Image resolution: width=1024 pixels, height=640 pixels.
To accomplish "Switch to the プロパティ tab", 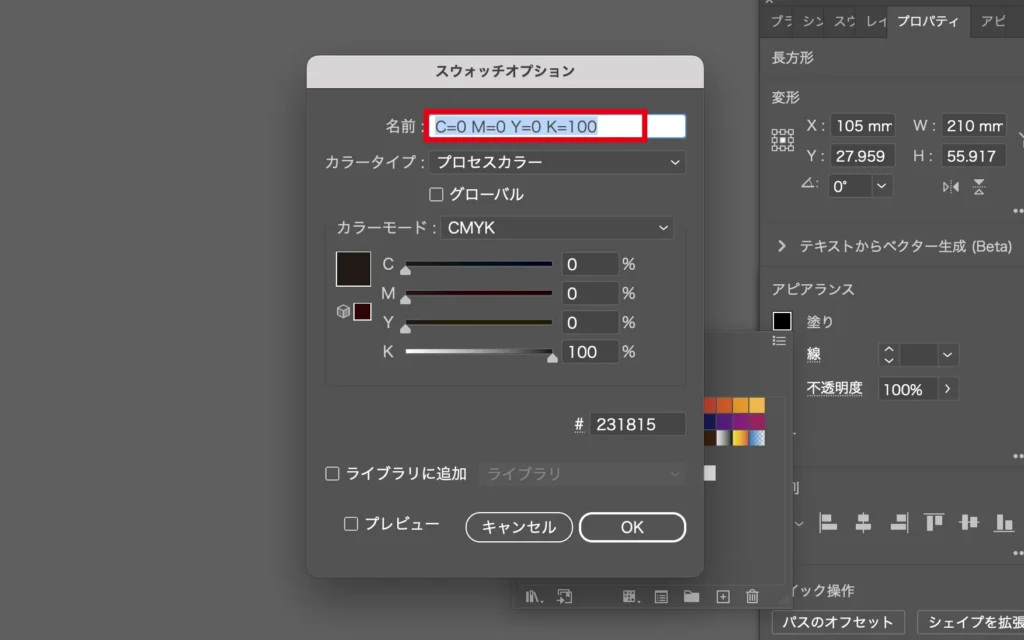I will click(x=927, y=21).
